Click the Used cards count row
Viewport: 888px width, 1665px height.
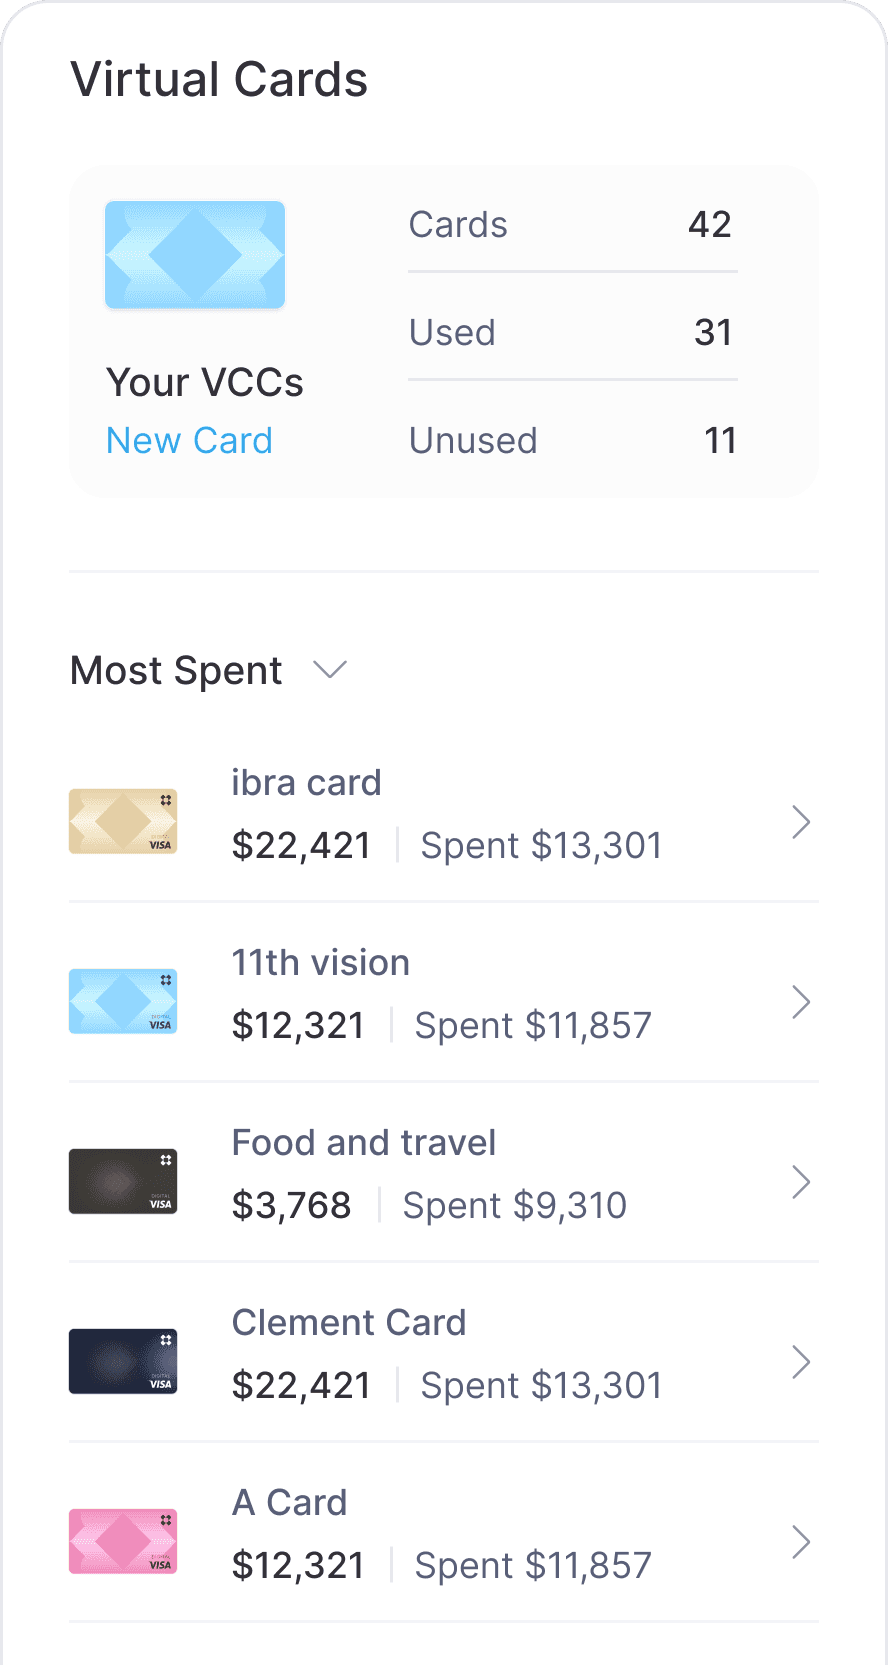click(x=572, y=333)
